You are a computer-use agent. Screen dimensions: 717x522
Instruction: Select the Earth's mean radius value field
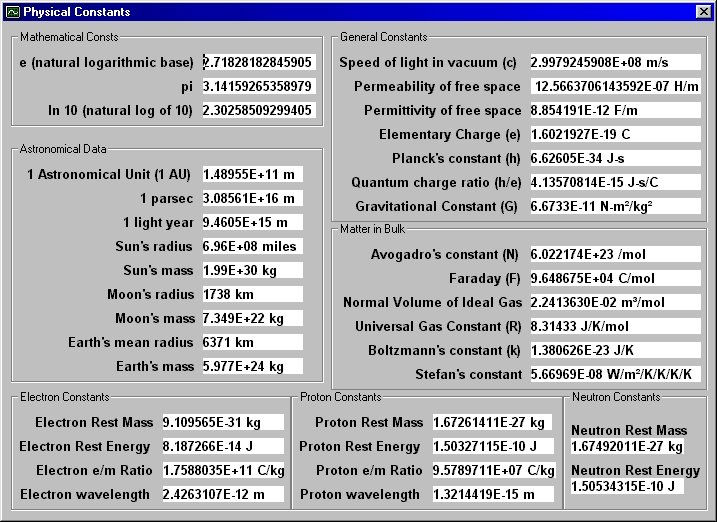252,342
